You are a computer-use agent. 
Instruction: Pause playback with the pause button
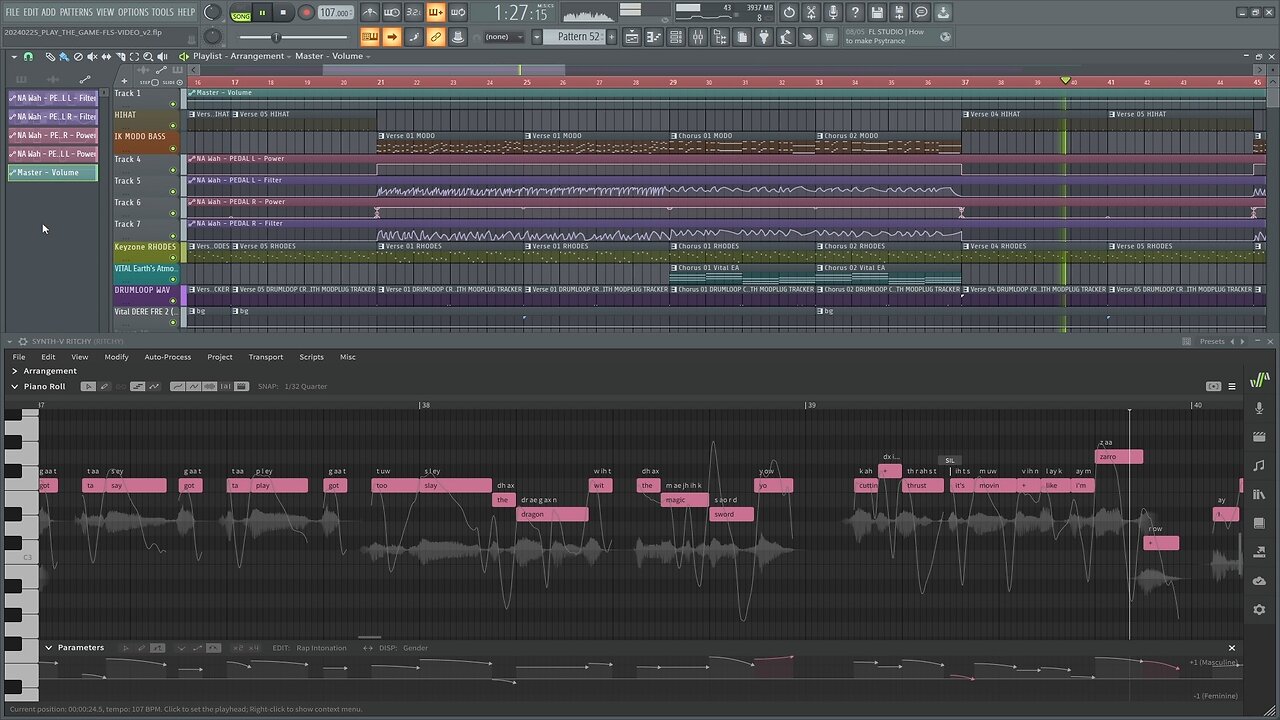262,13
